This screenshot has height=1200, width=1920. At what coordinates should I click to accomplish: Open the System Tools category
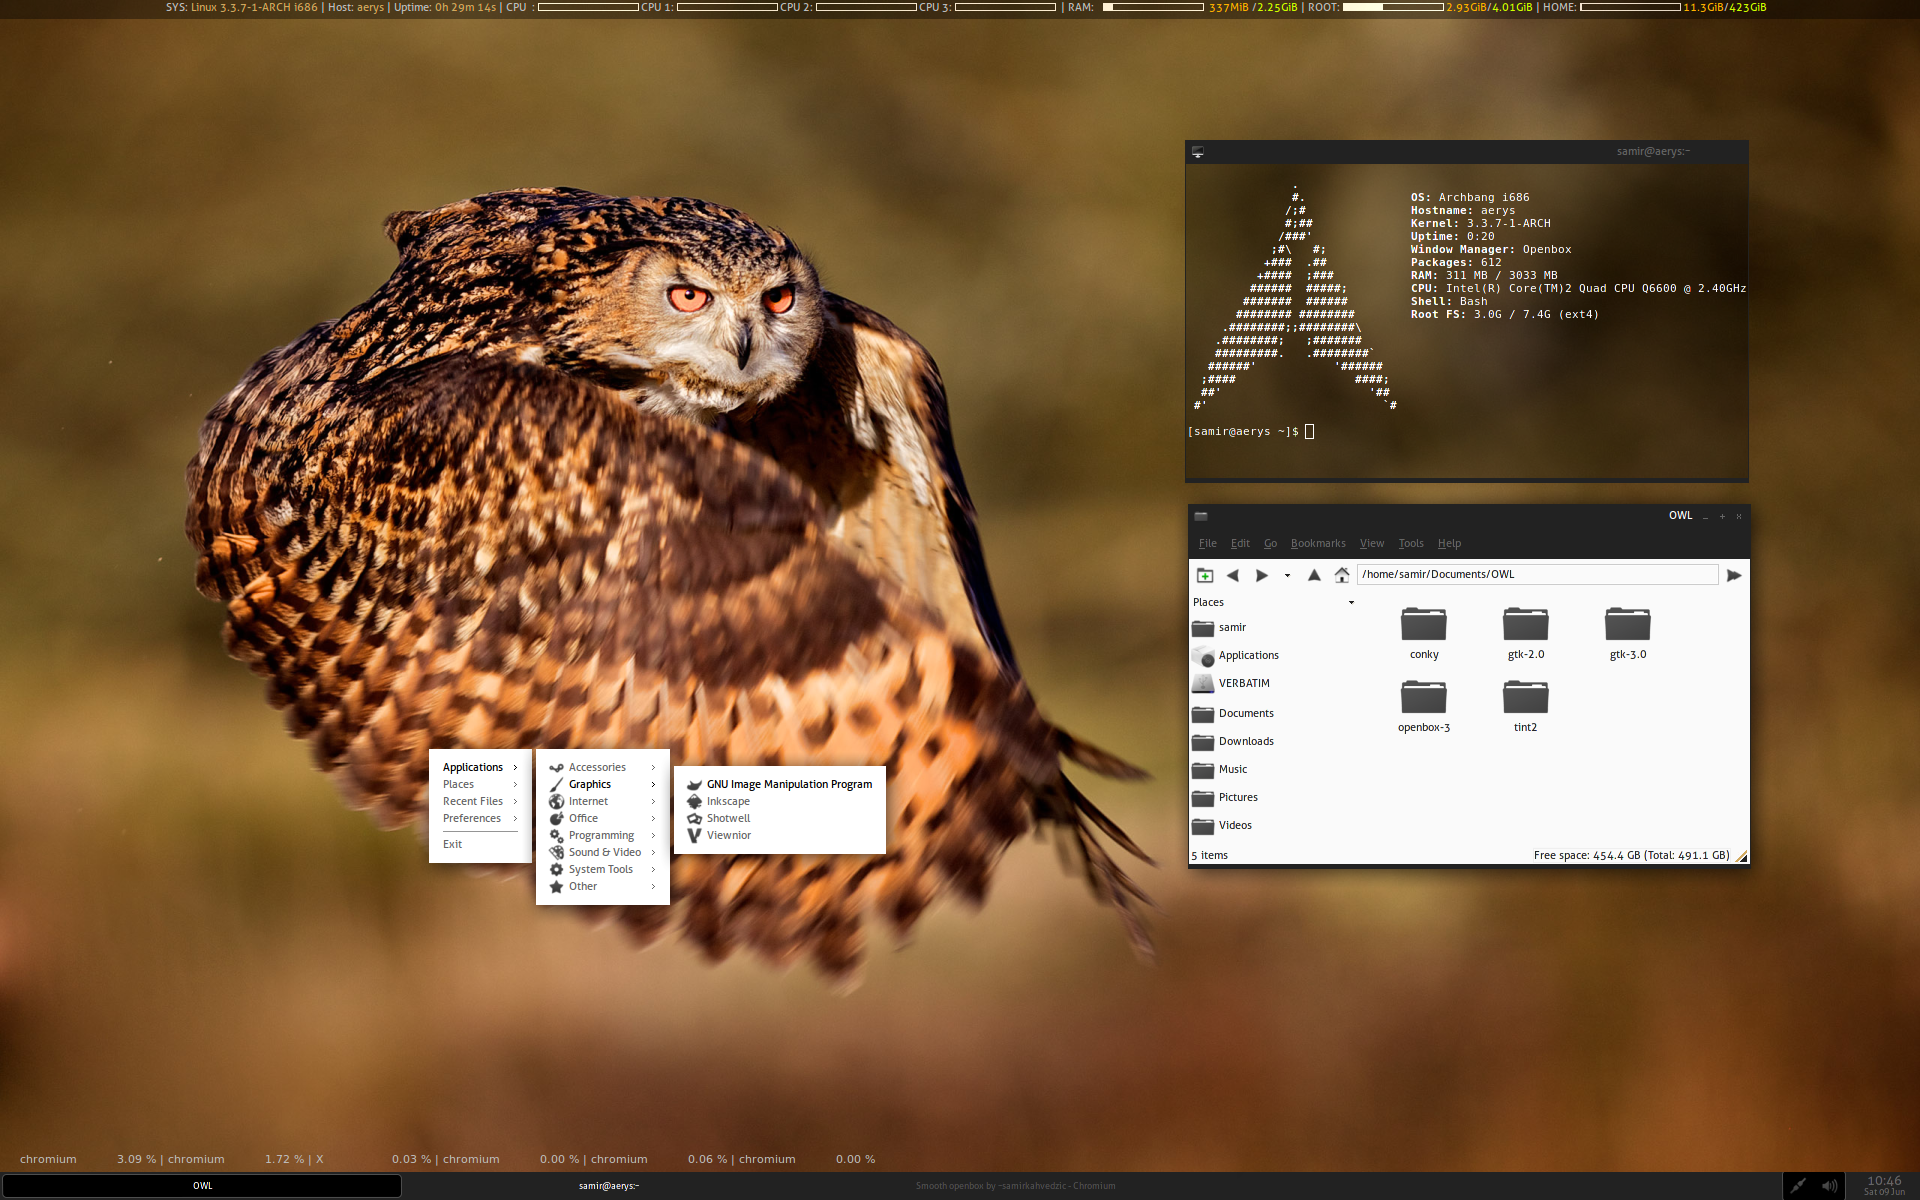tap(603, 869)
